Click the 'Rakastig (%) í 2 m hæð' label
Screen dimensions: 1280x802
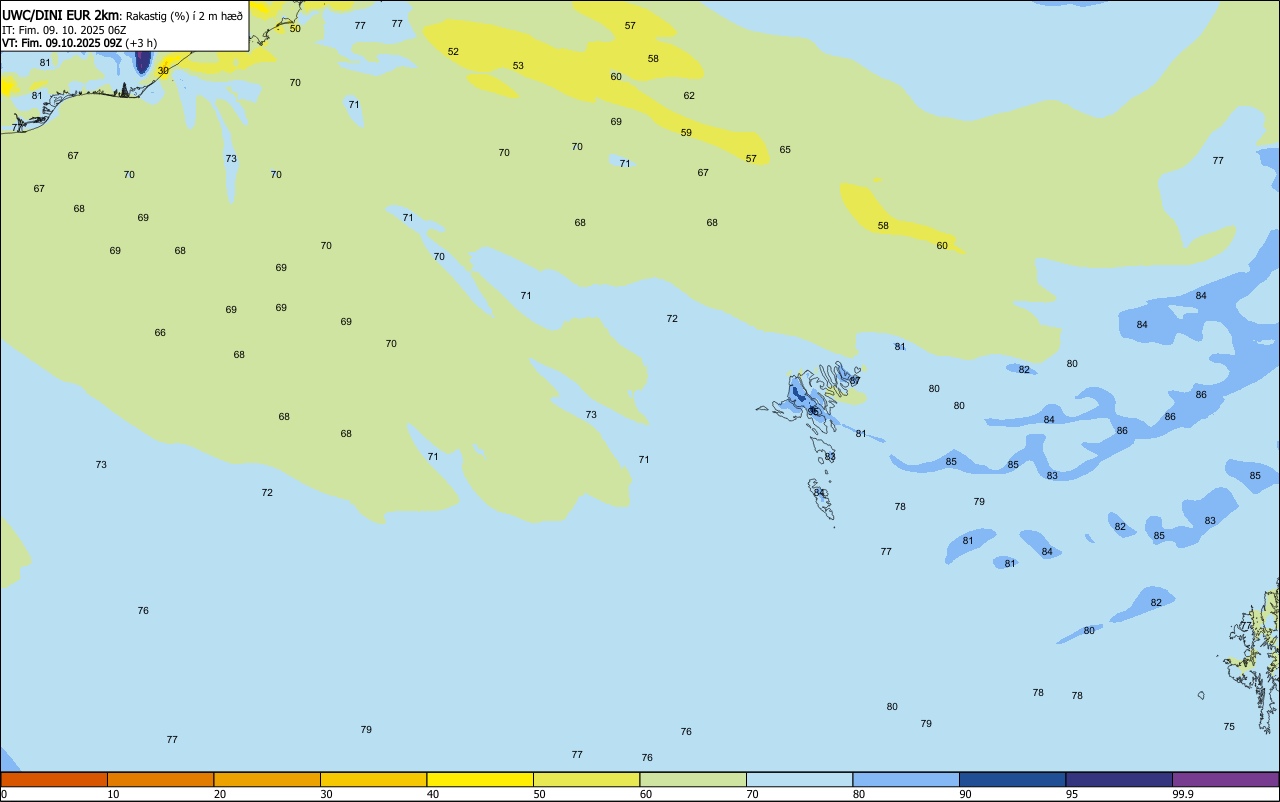point(184,16)
